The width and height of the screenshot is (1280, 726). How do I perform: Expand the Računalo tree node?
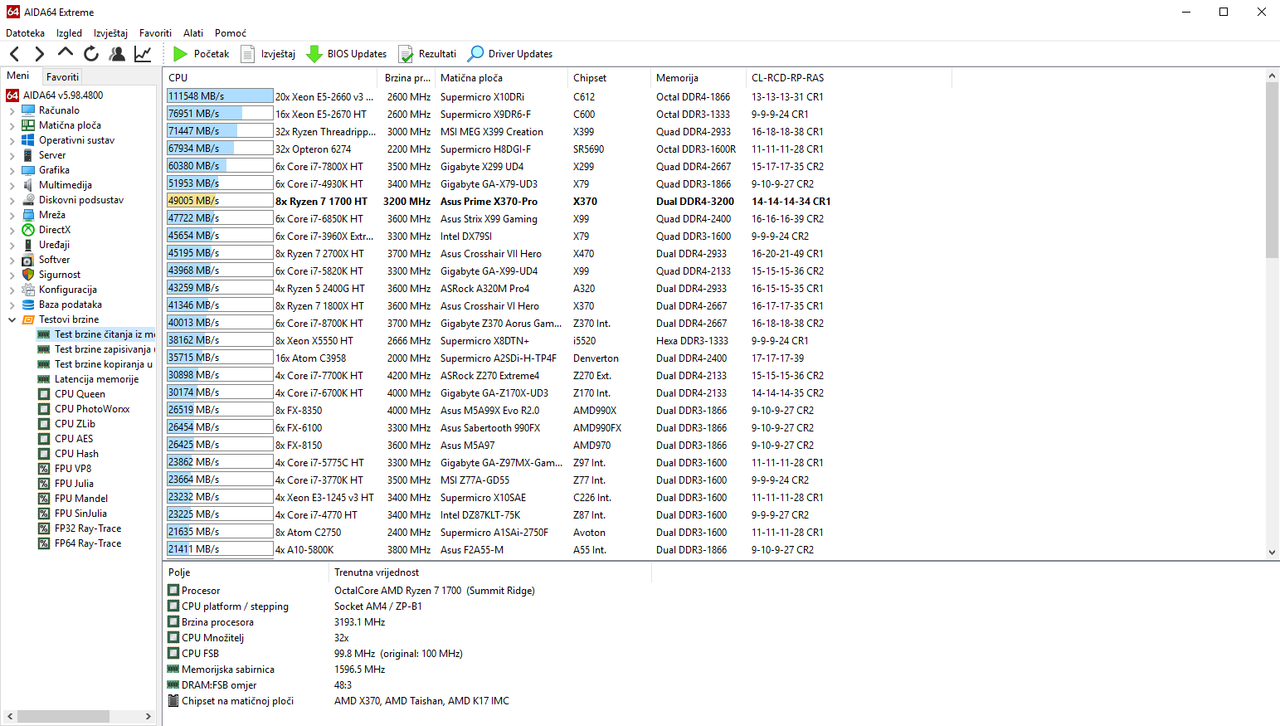coord(12,110)
